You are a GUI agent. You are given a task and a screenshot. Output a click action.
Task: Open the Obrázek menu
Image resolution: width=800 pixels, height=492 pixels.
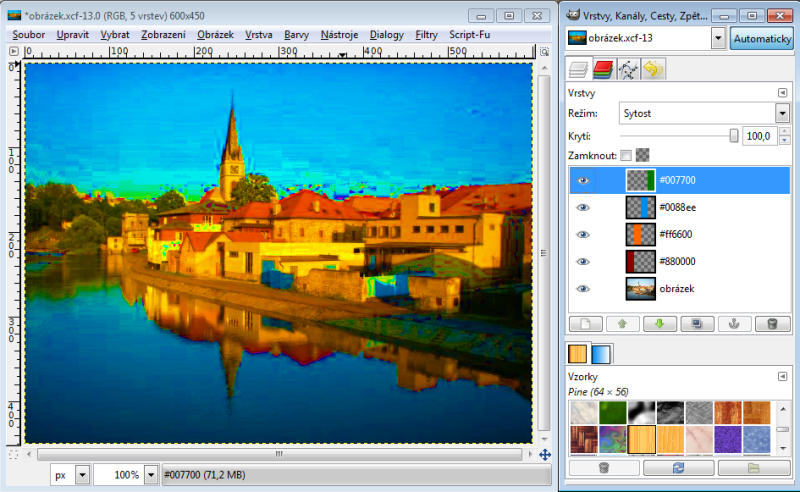[215, 35]
